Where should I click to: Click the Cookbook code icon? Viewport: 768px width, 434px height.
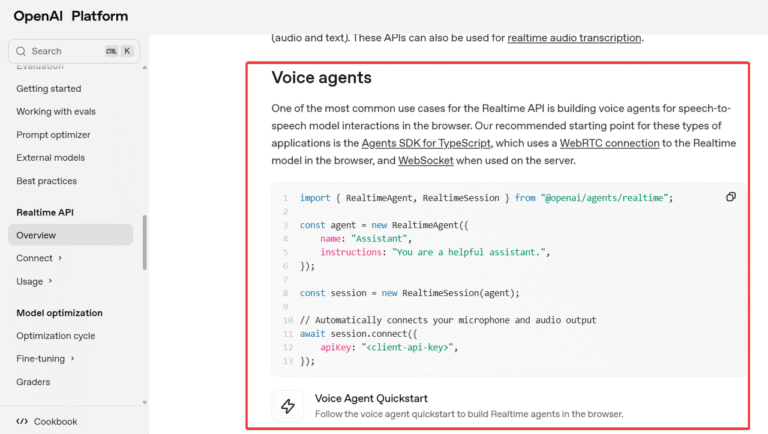coord(22,421)
